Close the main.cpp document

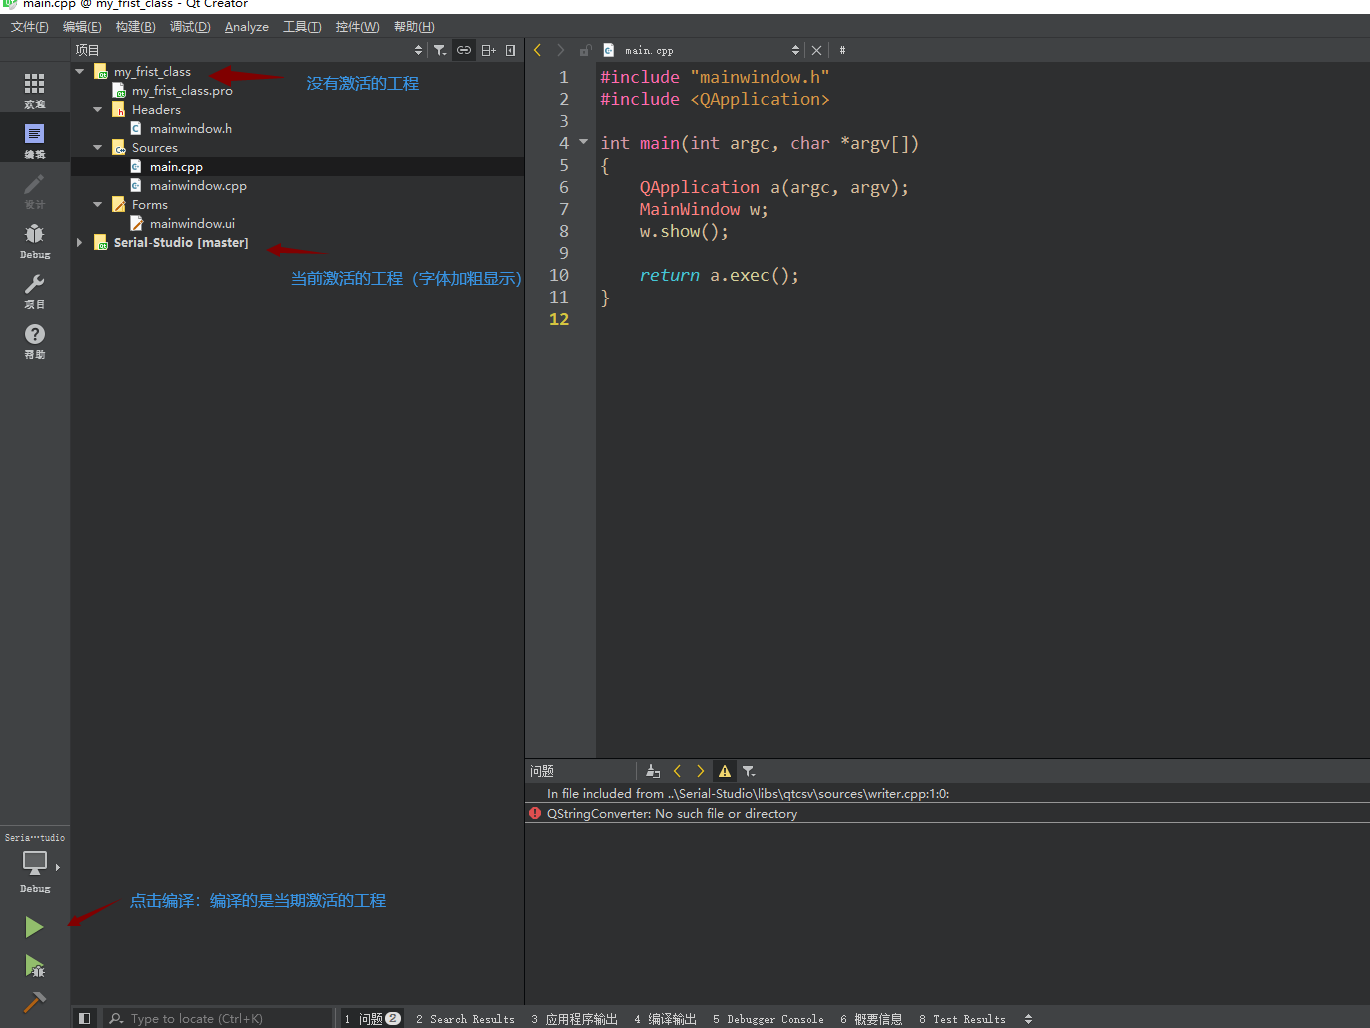(816, 50)
